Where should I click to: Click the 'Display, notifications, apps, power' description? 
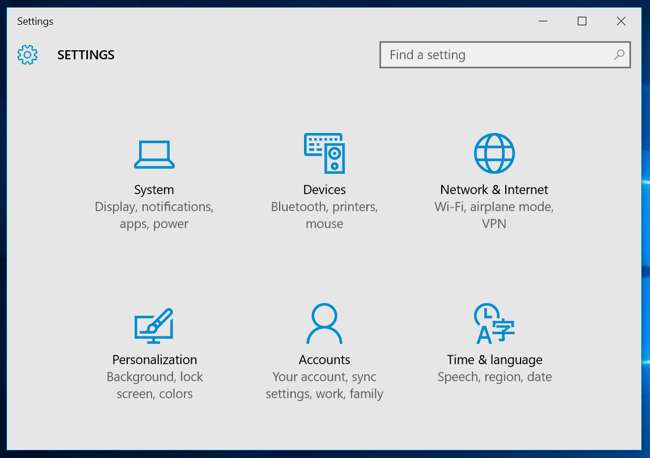point(154,215)
